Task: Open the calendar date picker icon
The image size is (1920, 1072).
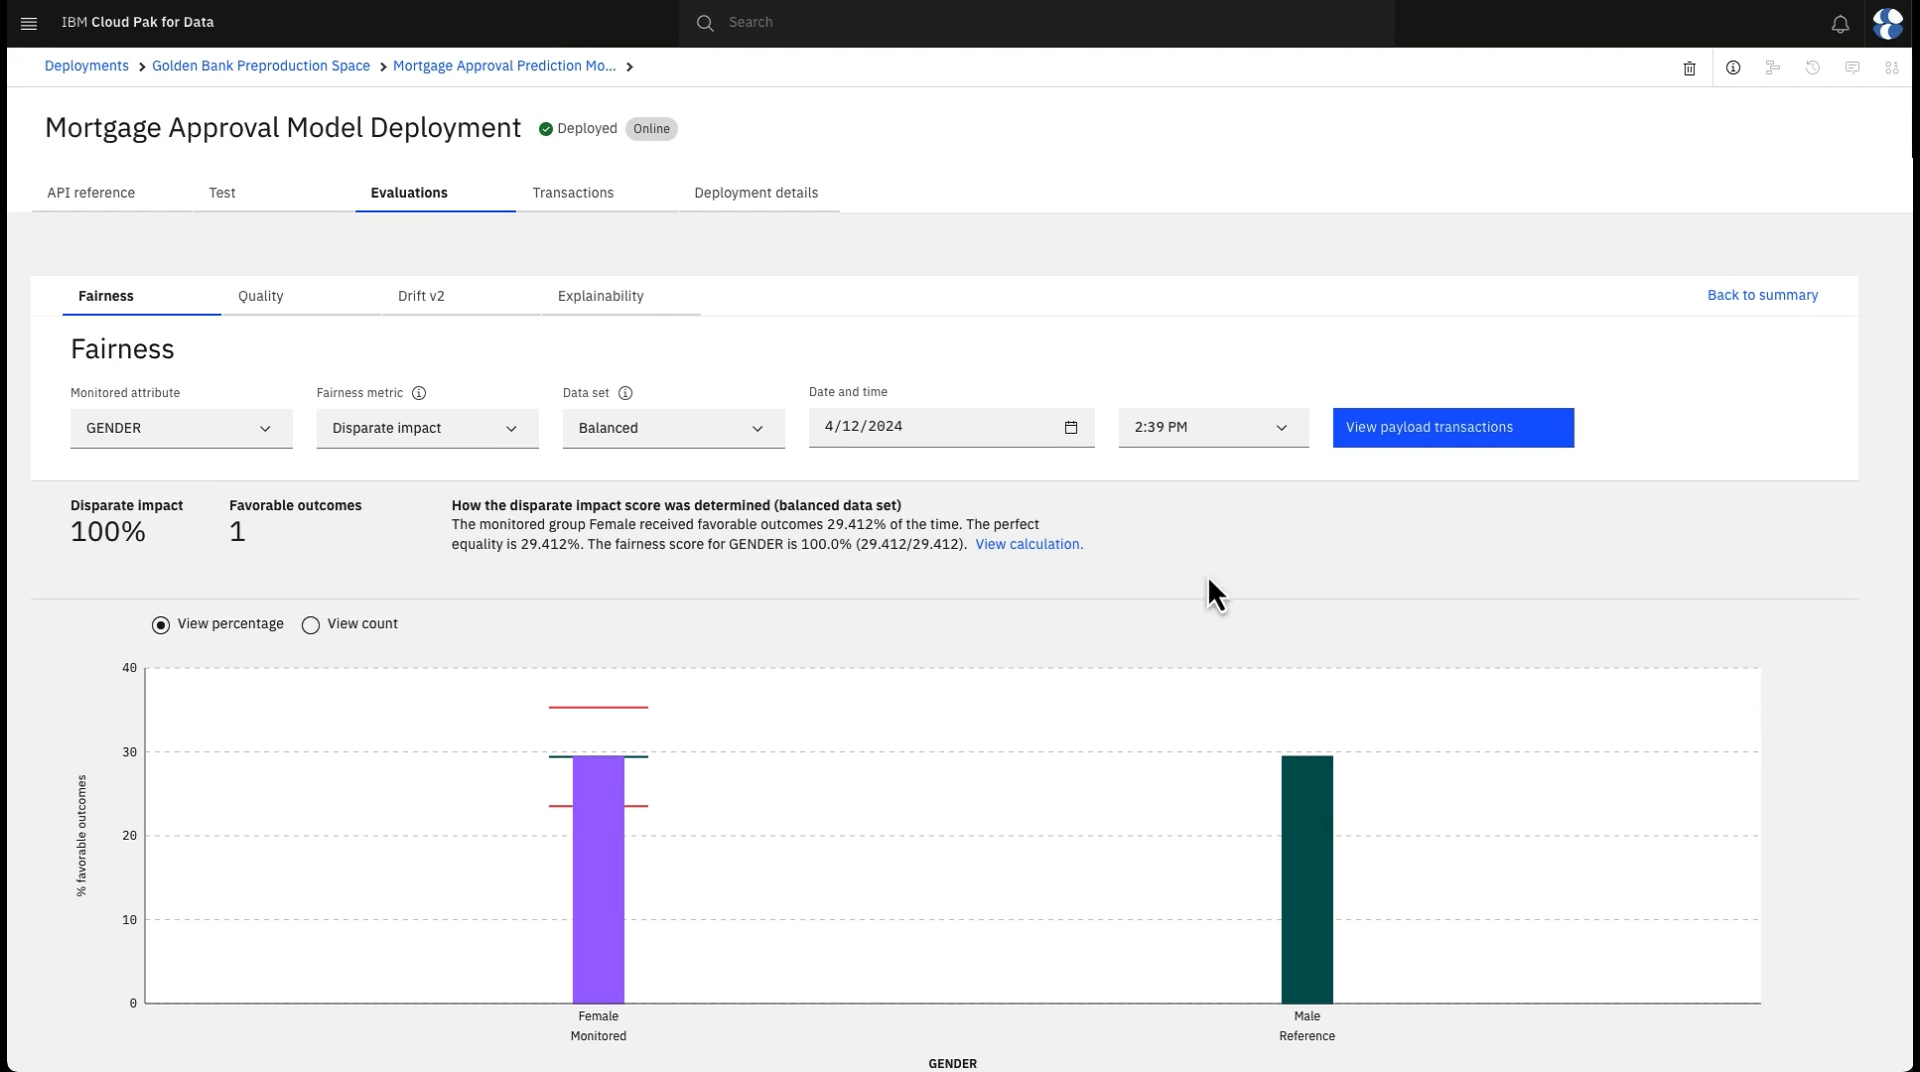Action: [1071, 428]
